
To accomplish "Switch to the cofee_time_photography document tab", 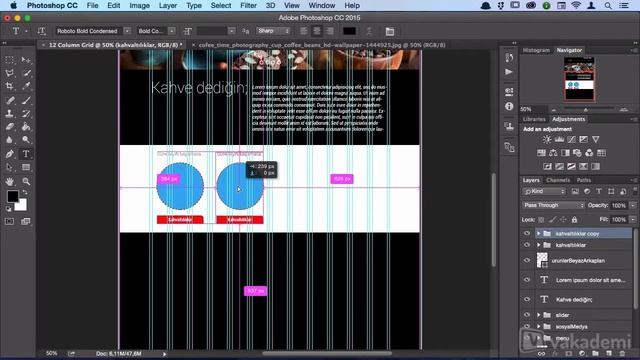I will [x=322, y=45].
